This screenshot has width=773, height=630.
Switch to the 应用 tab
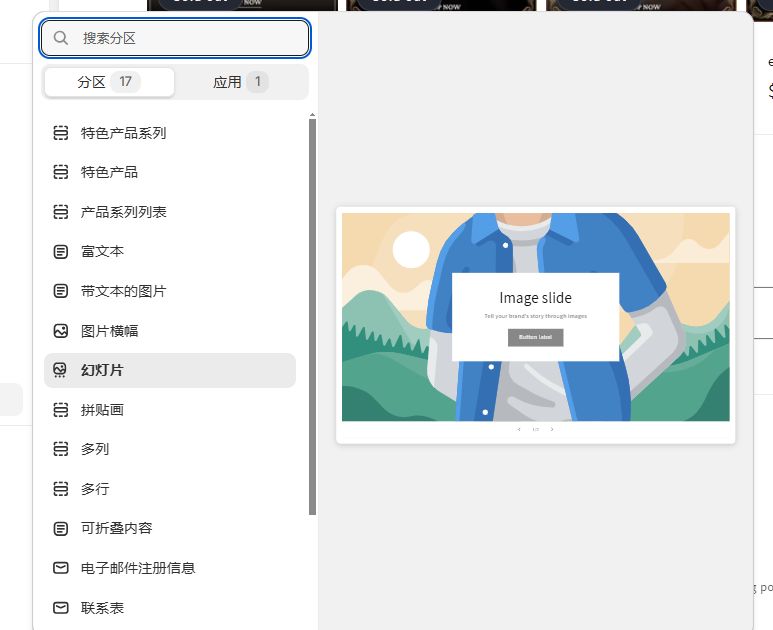(241, 82)
